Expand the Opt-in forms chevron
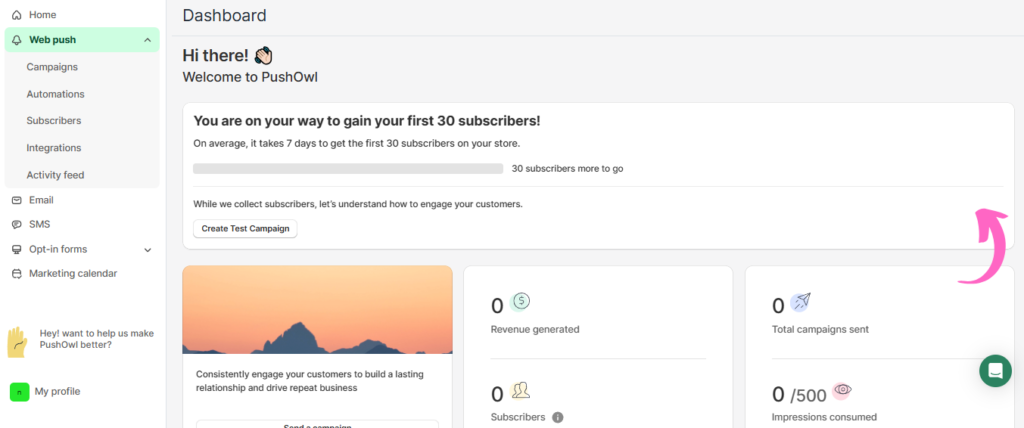 tap(148, 250)
